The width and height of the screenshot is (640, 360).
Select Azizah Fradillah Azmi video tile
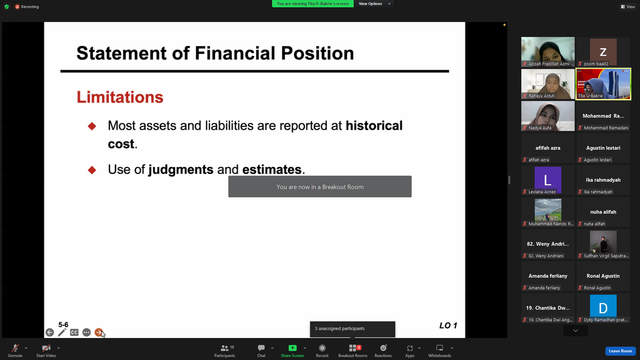(548, 52)
